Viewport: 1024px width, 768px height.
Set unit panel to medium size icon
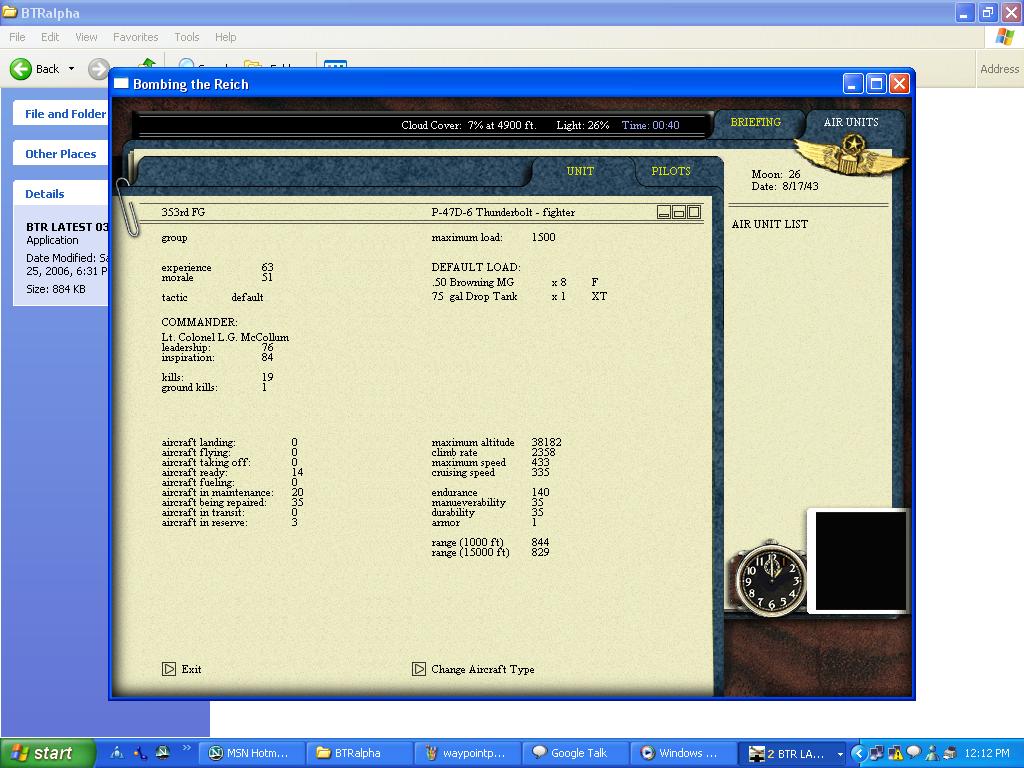(679, 212)
